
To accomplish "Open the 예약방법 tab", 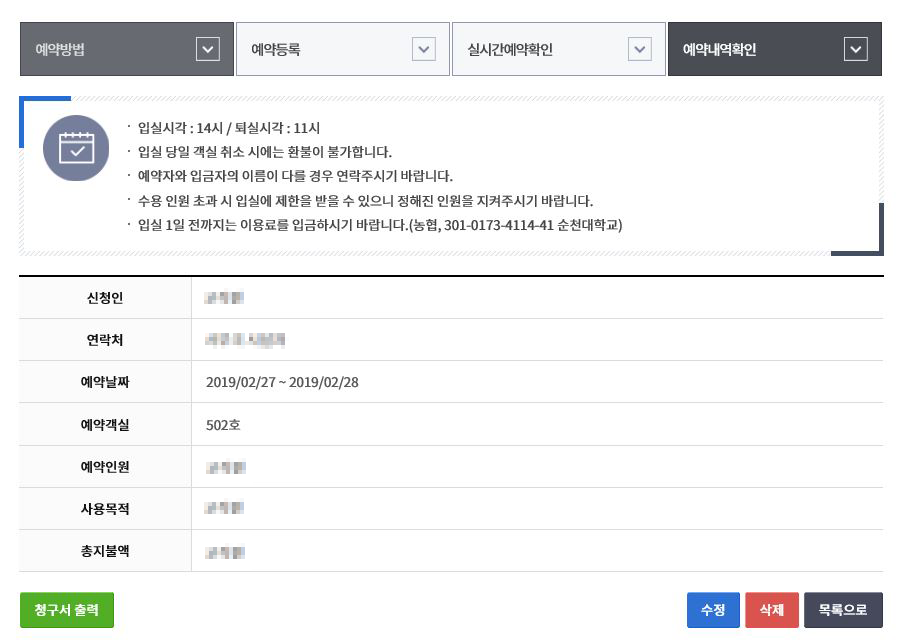I will coord(127,49).
